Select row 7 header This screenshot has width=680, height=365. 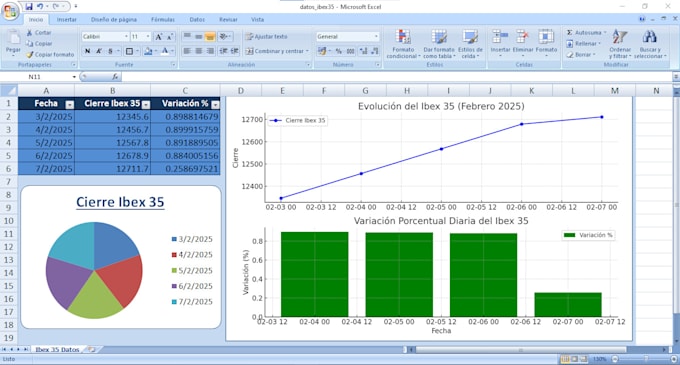coord(8,182)
